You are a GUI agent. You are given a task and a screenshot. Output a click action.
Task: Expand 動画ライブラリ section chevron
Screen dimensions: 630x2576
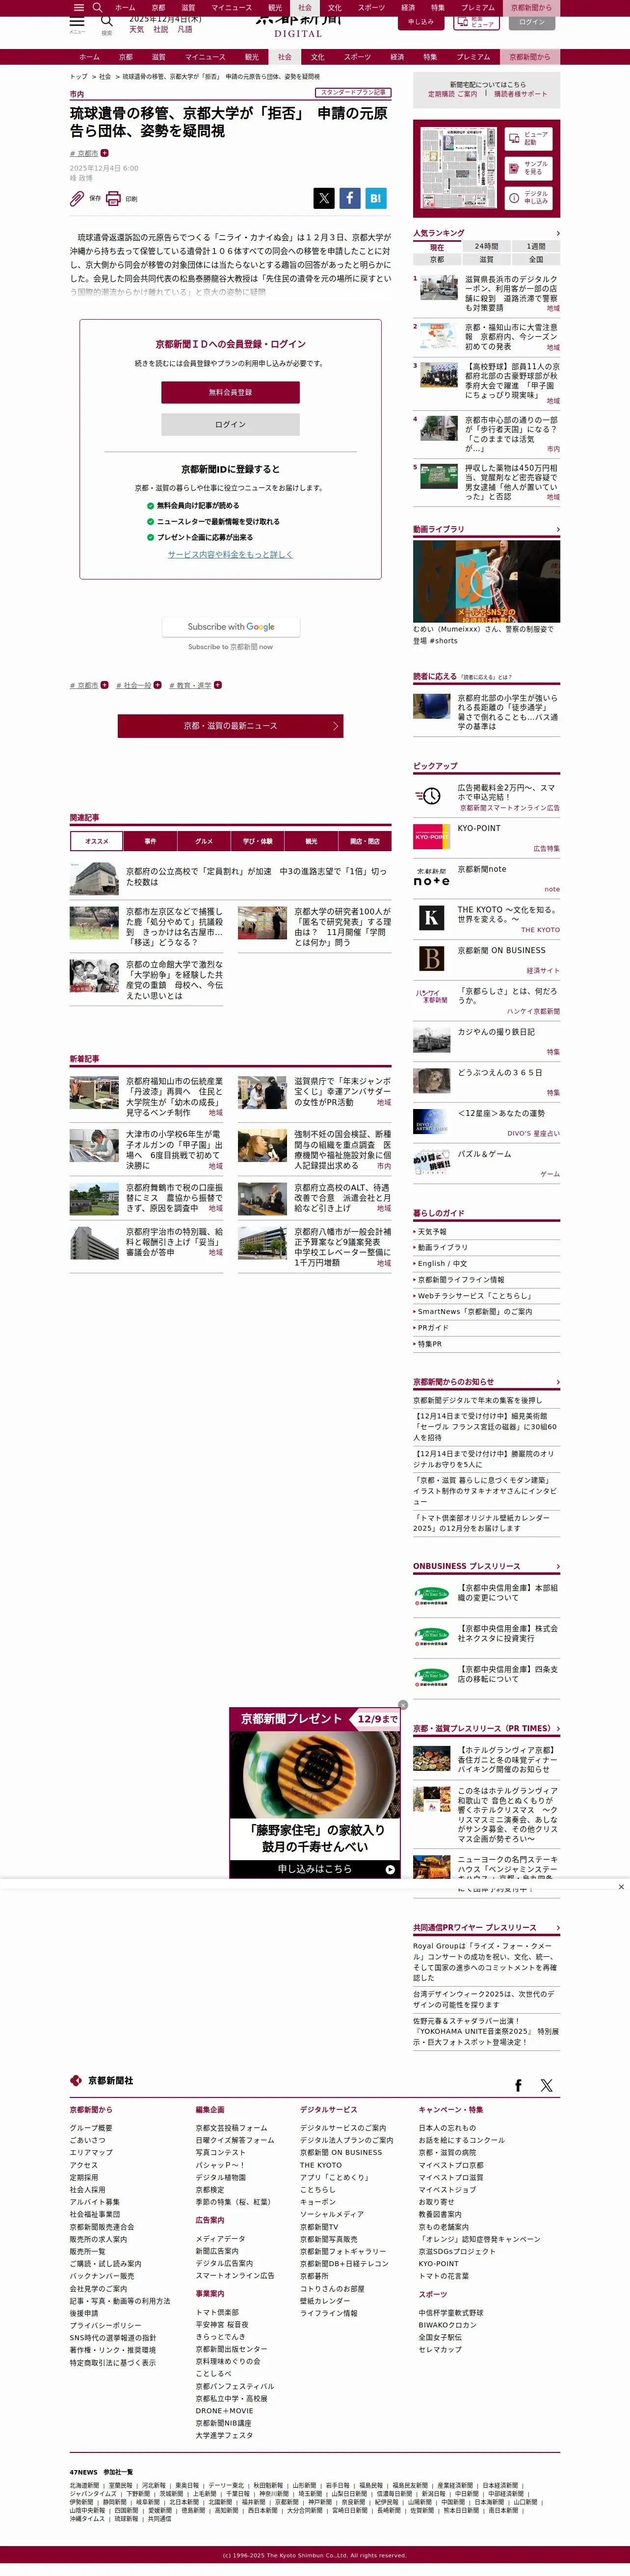(557, 529)
